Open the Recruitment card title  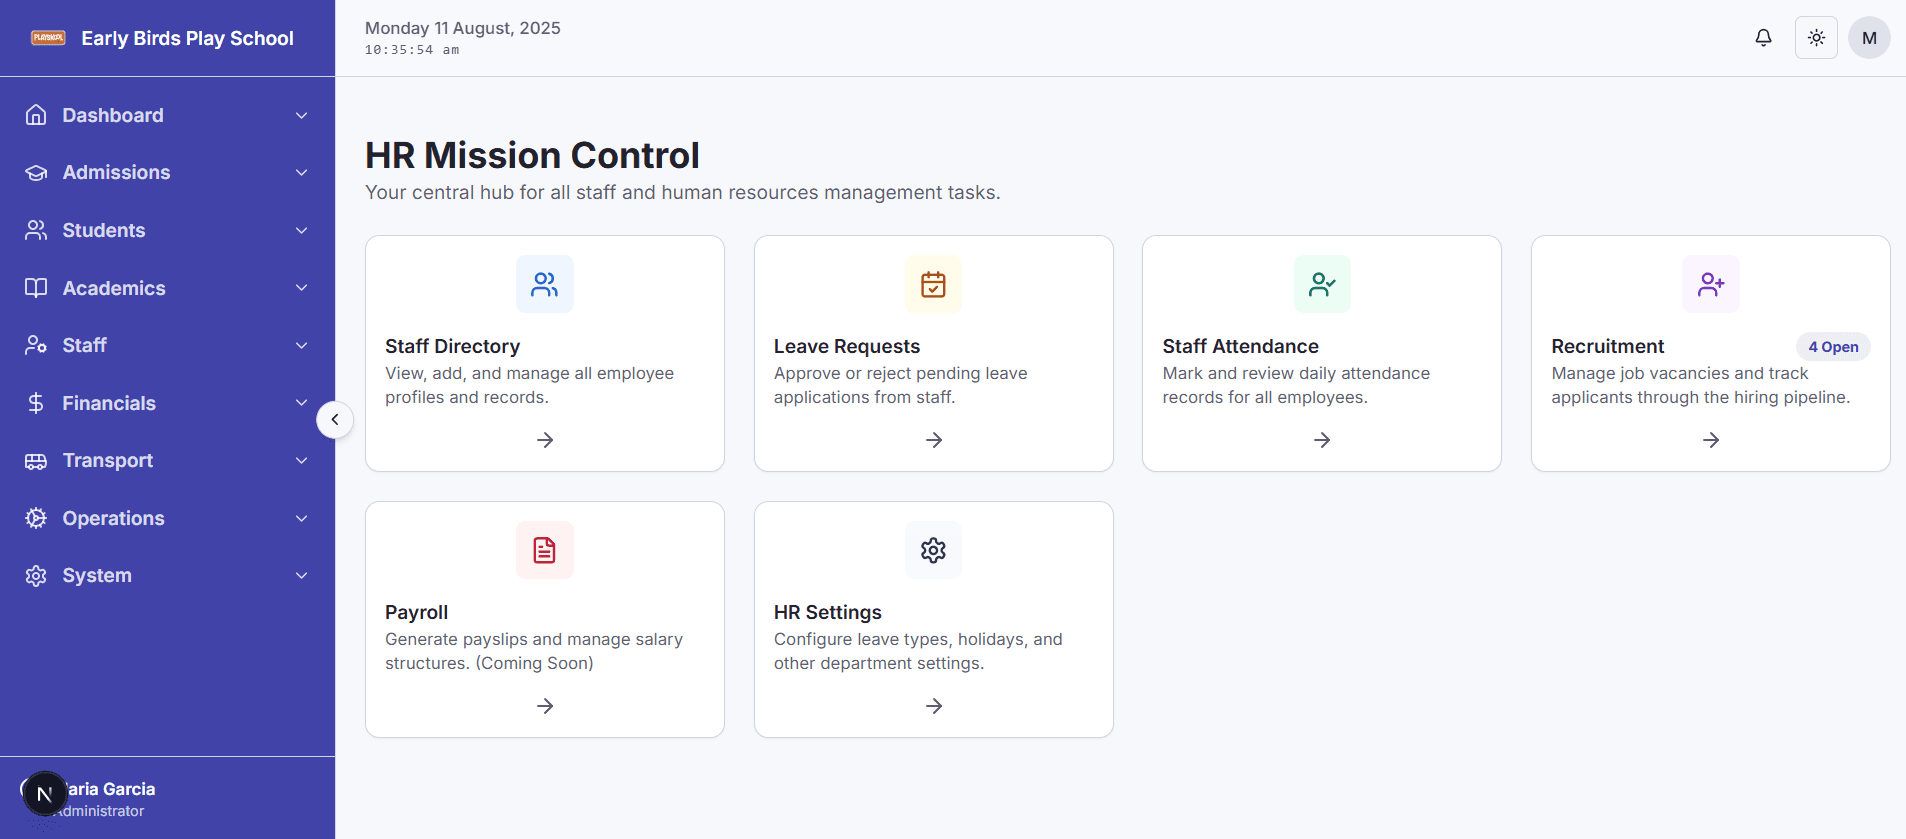pos(1607,346)
